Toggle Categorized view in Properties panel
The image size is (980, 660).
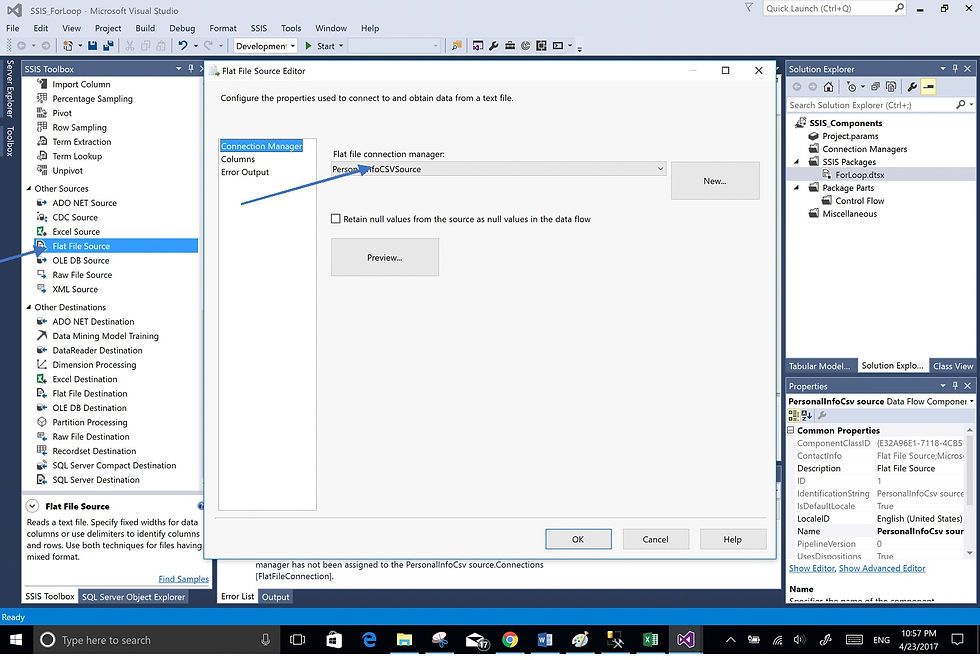coord(794,416)
